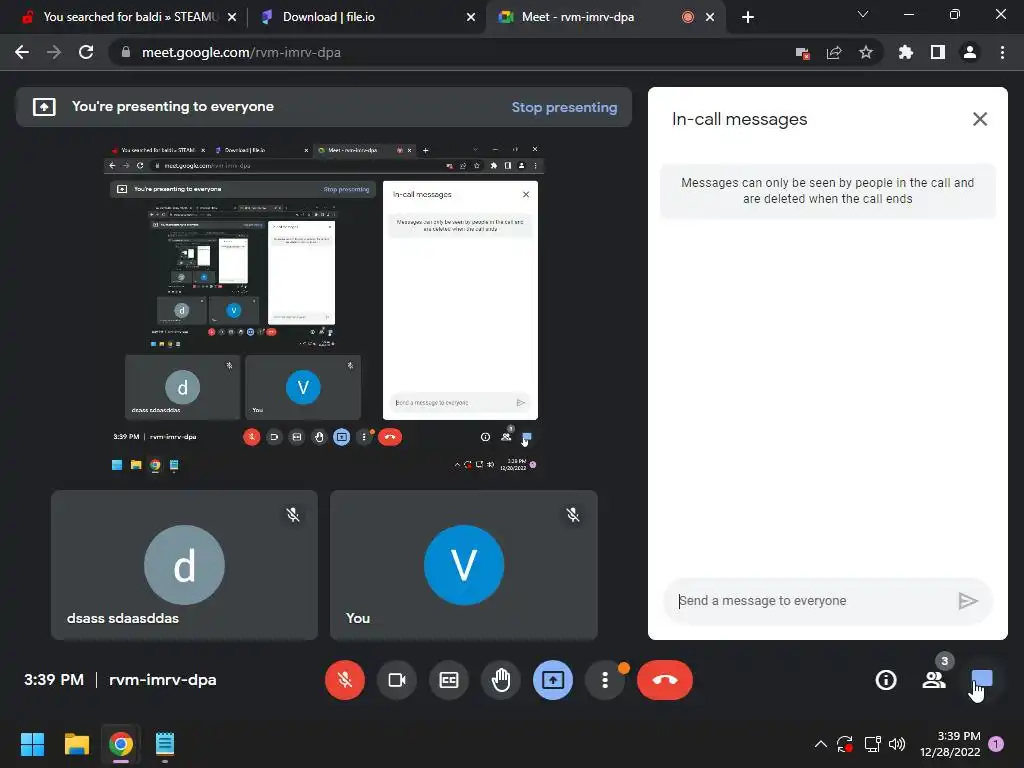This screenshot has height=768, width=1024.
Task: Select the You participant tile
Action: click(x=464, y=565)
